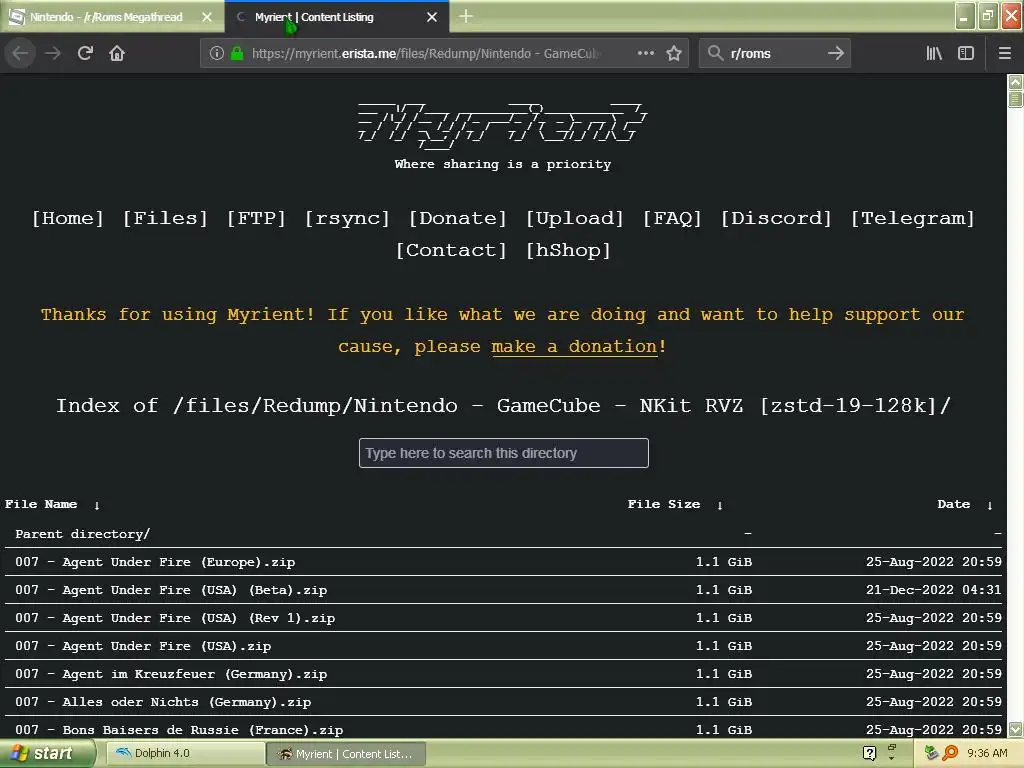Open the [rsync] navigation link
This screenshot has height=768, width=1024.
(x=347, y=218)
